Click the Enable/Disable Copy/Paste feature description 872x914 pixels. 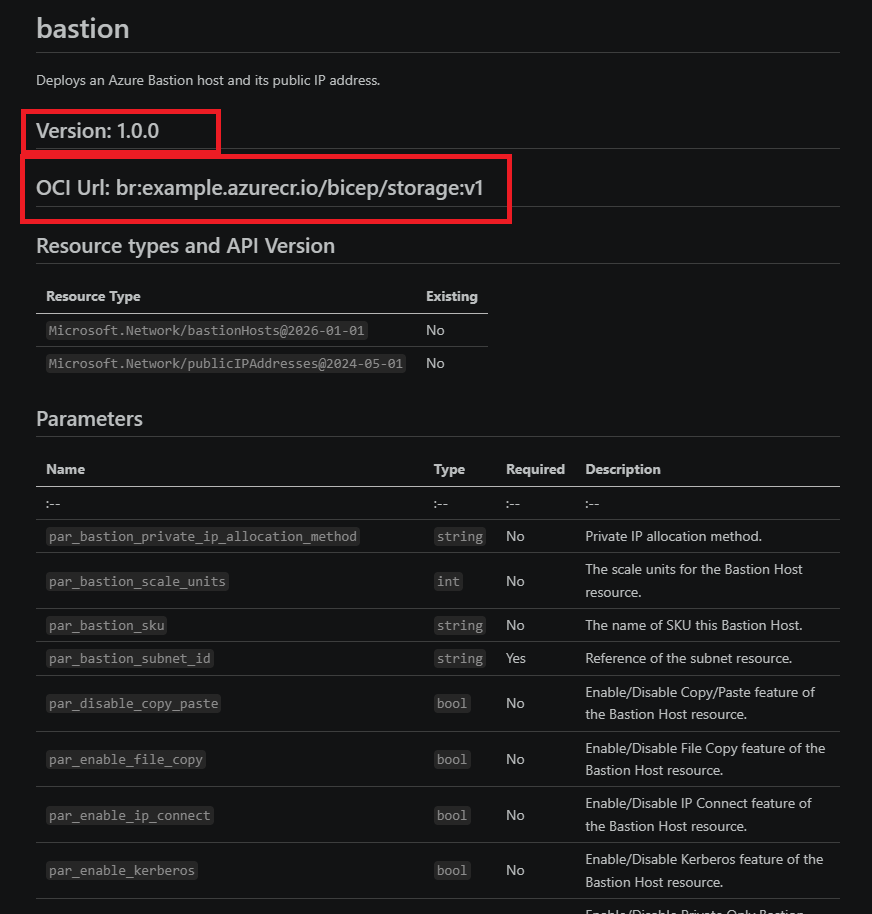click(x=700, y=703)
